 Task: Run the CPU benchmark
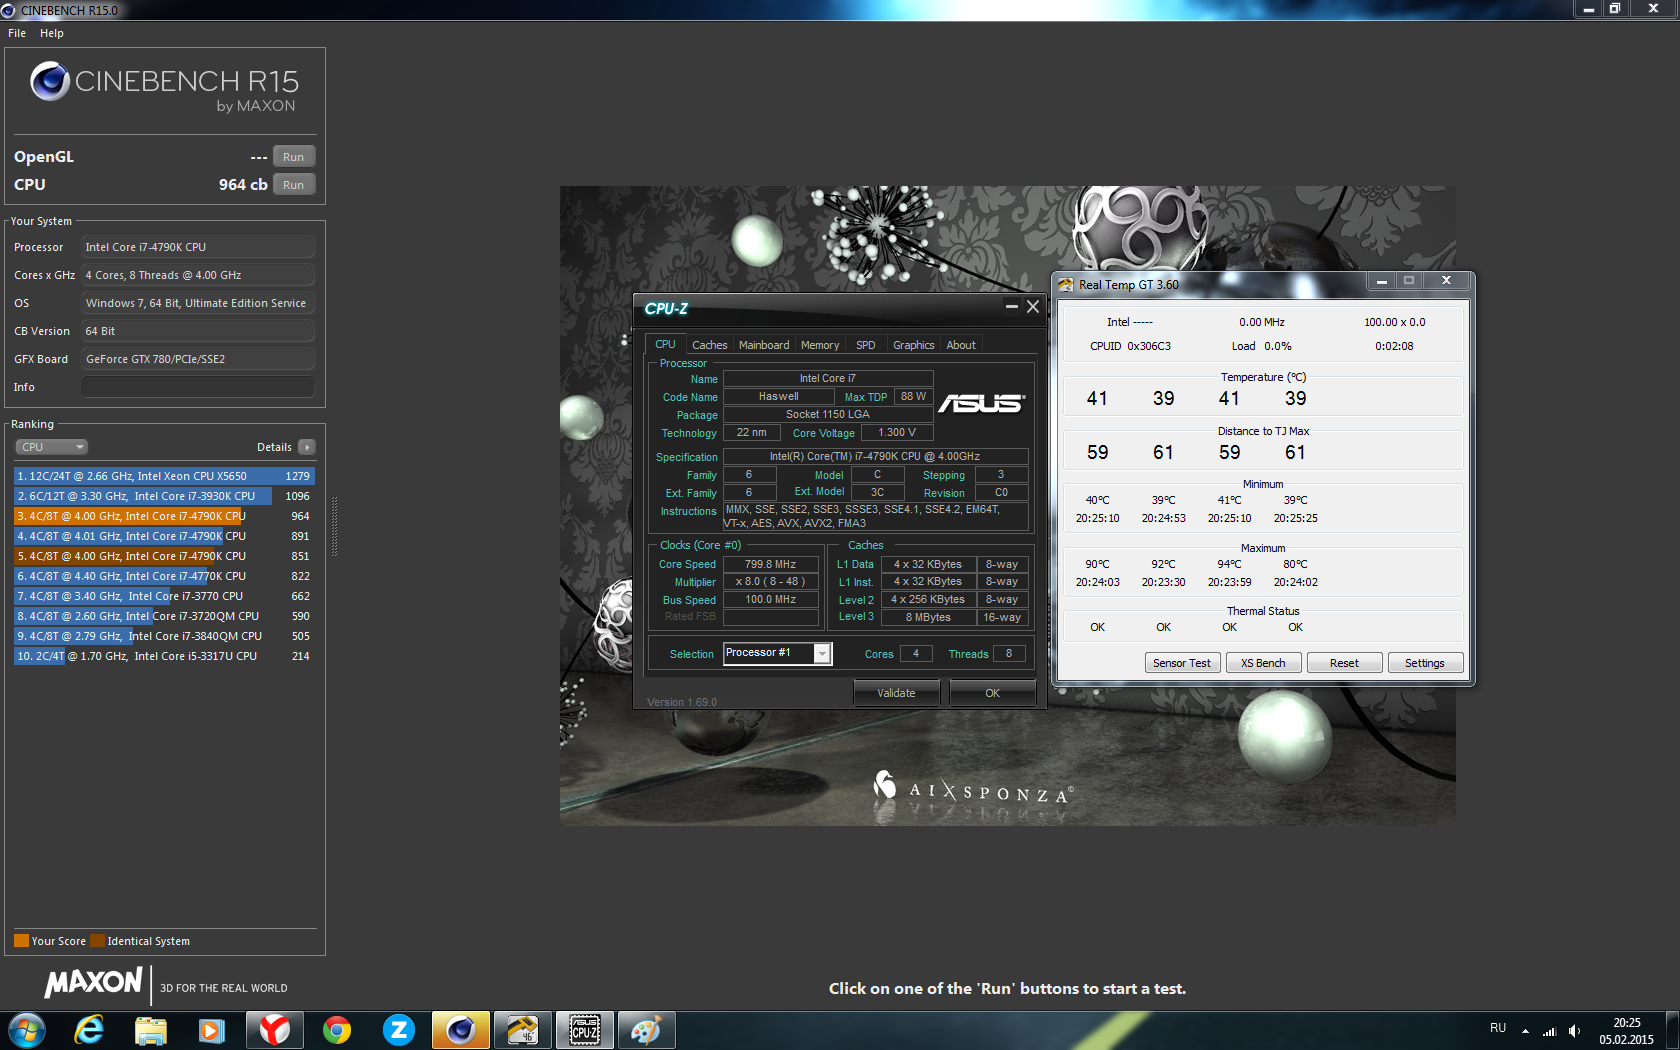[294, 185]
